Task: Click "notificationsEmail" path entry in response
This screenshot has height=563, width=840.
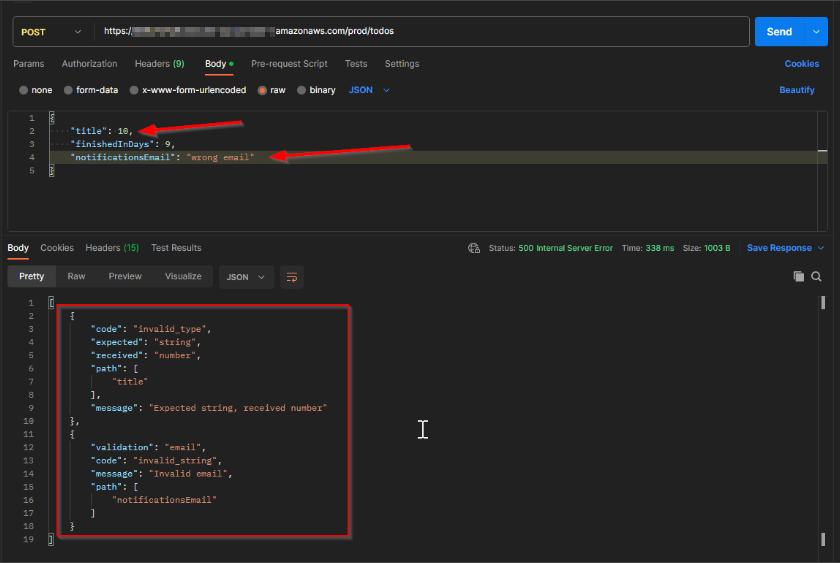Action: click(164, 500)
